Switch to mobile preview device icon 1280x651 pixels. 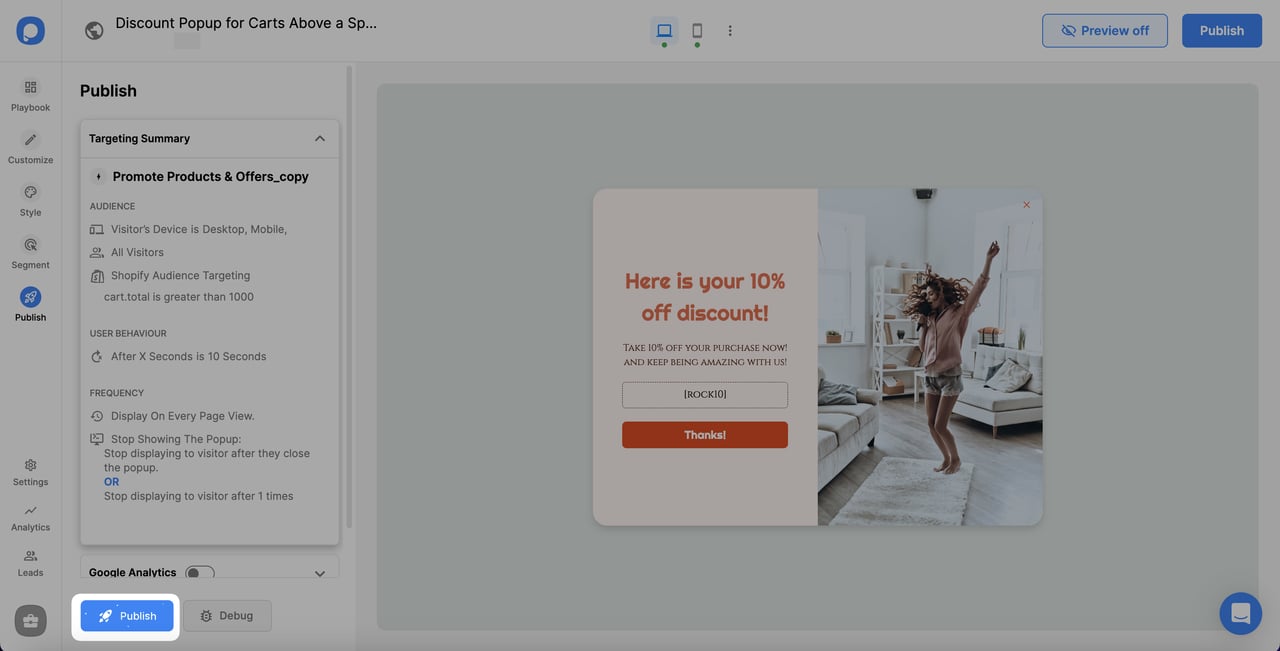coord(697,30)
